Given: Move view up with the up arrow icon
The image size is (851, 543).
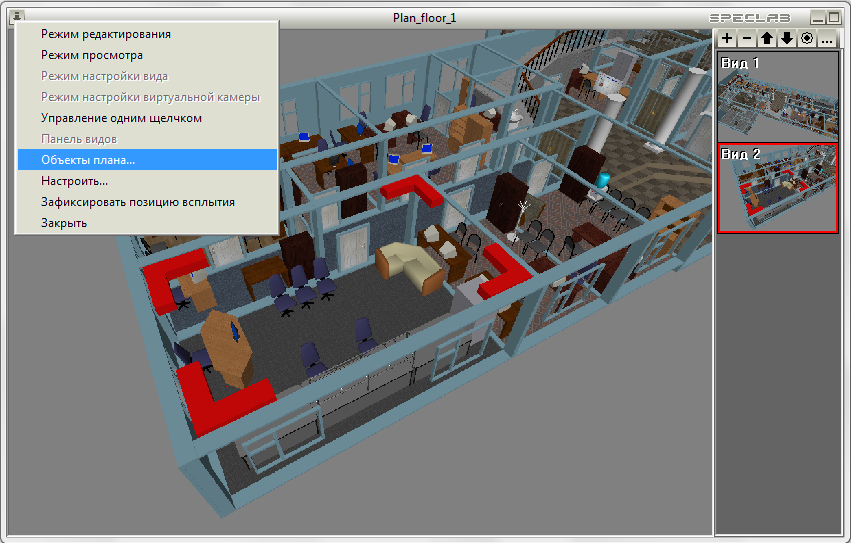Looking at the screenshot, I should tap(767, 39).
